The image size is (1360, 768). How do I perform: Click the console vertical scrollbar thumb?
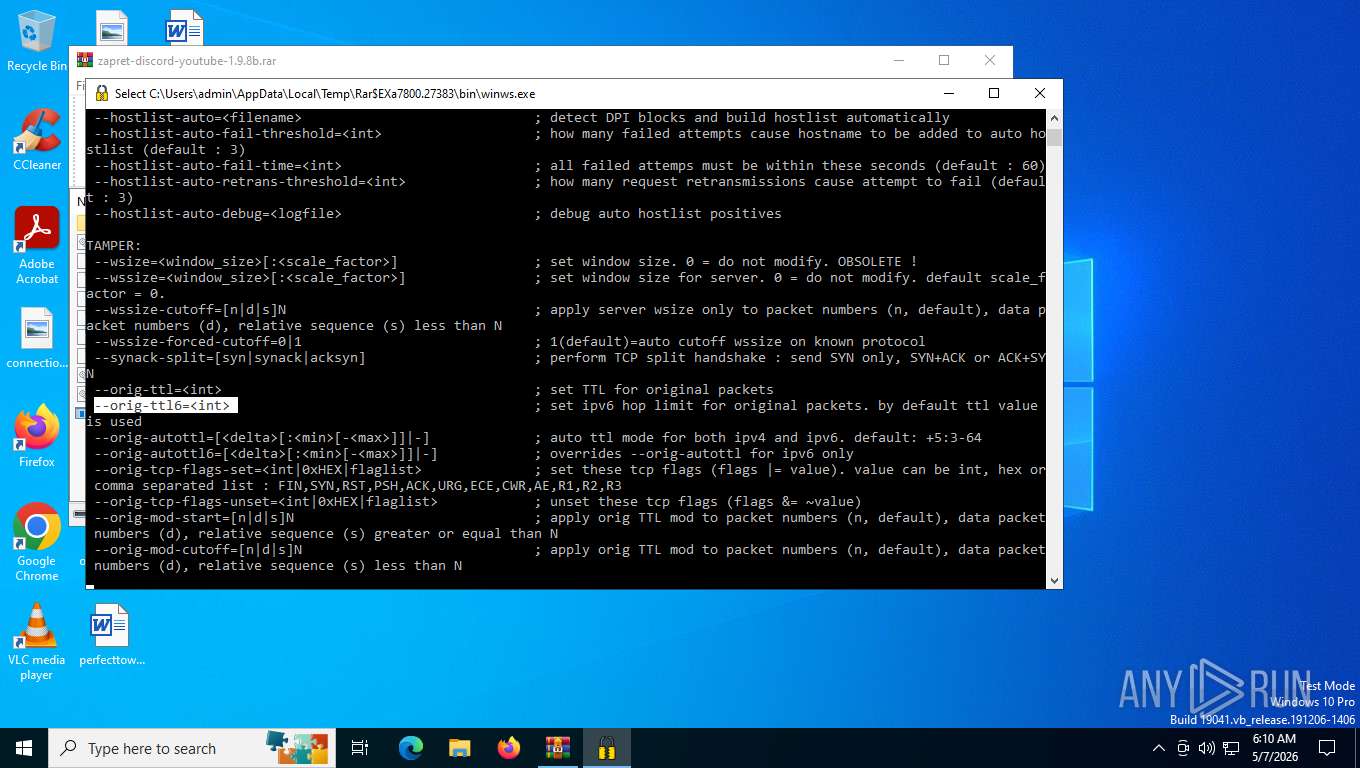(x=1054, y=138)
